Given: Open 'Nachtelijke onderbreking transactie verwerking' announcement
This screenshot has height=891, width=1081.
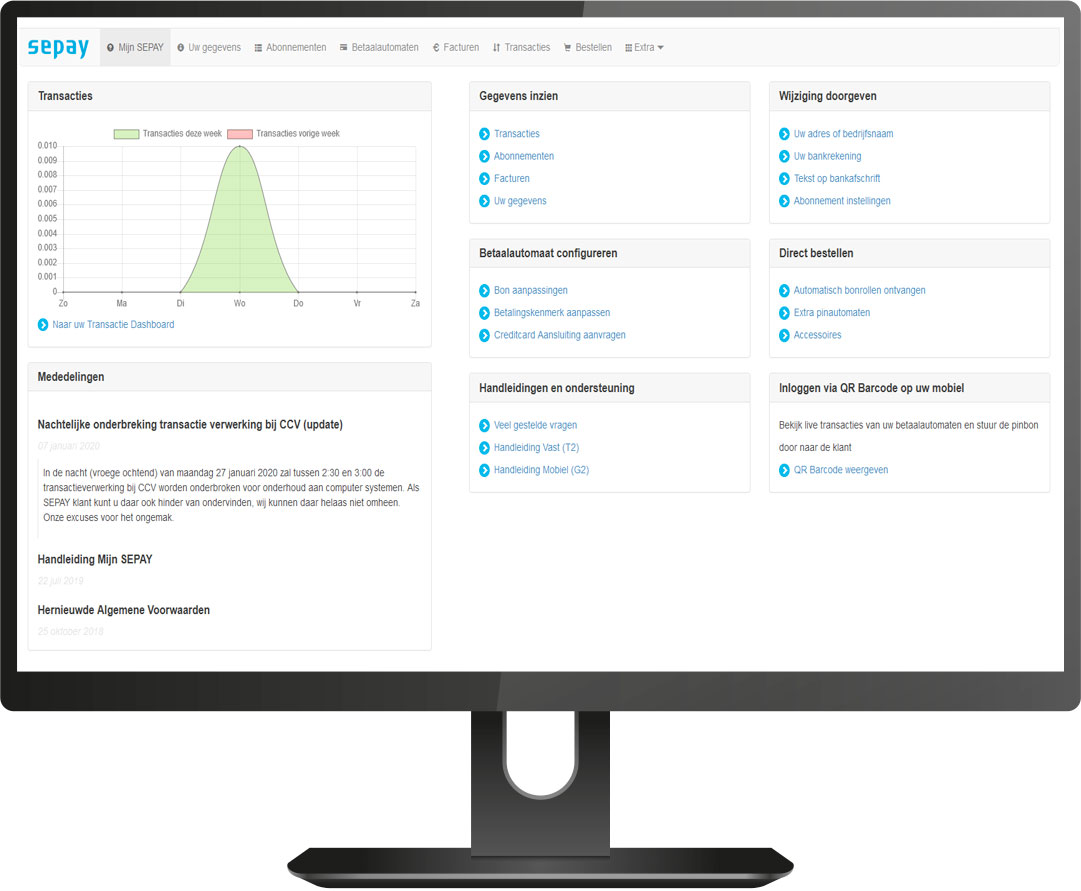Looking at the screenshot, I should tap(190, 425).
